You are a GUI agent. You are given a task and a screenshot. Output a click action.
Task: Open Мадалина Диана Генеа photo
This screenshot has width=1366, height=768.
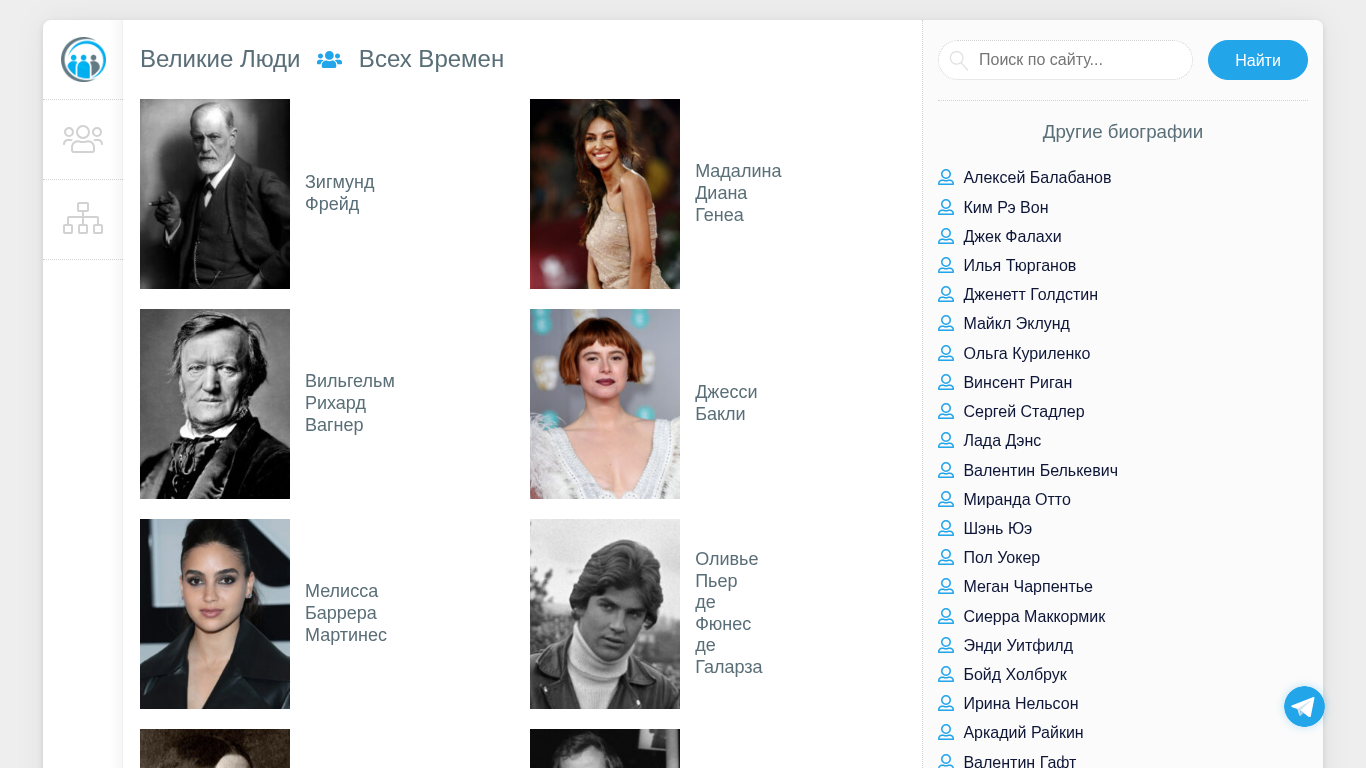[605, 194]
